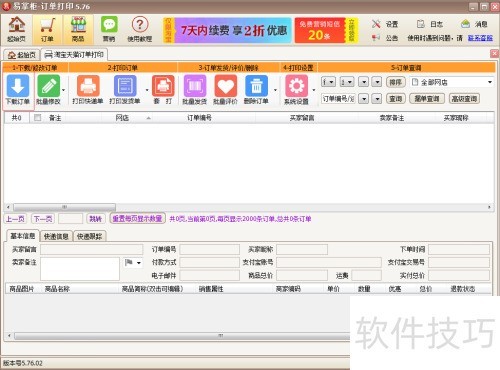
Task: Select the 快递跟踪 tab
Action: pyautogui.click(x=89, y=236)
